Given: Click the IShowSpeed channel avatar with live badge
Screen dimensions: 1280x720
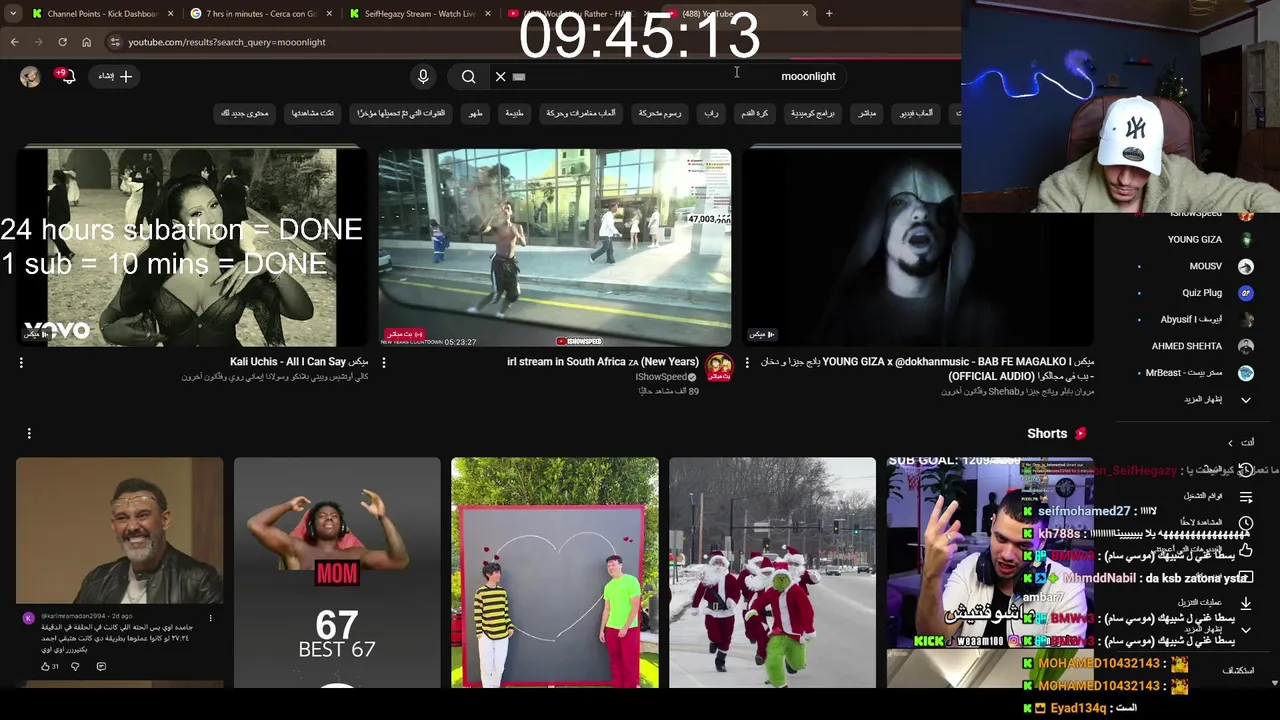Looking at the screenshot, I should pos(719,367).
